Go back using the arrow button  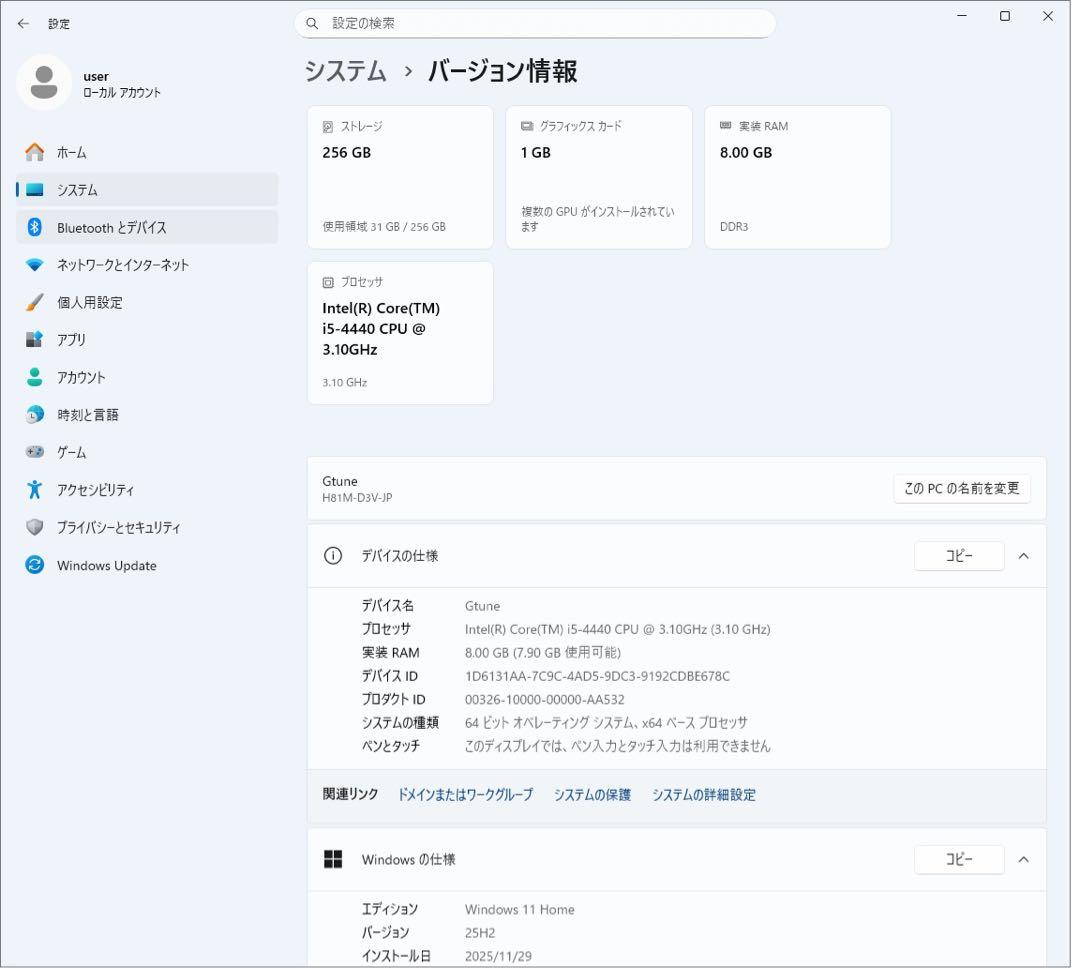(22, 23)
